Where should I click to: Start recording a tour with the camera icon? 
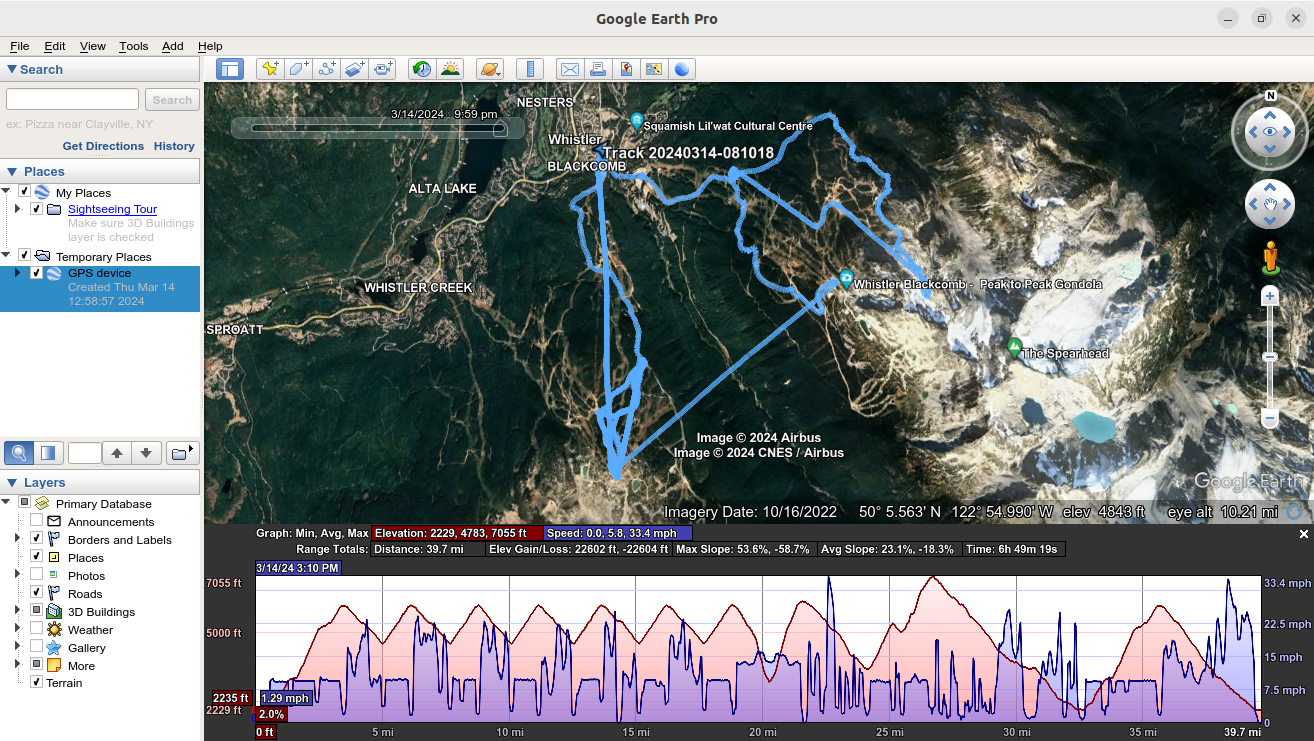(384, 69)
